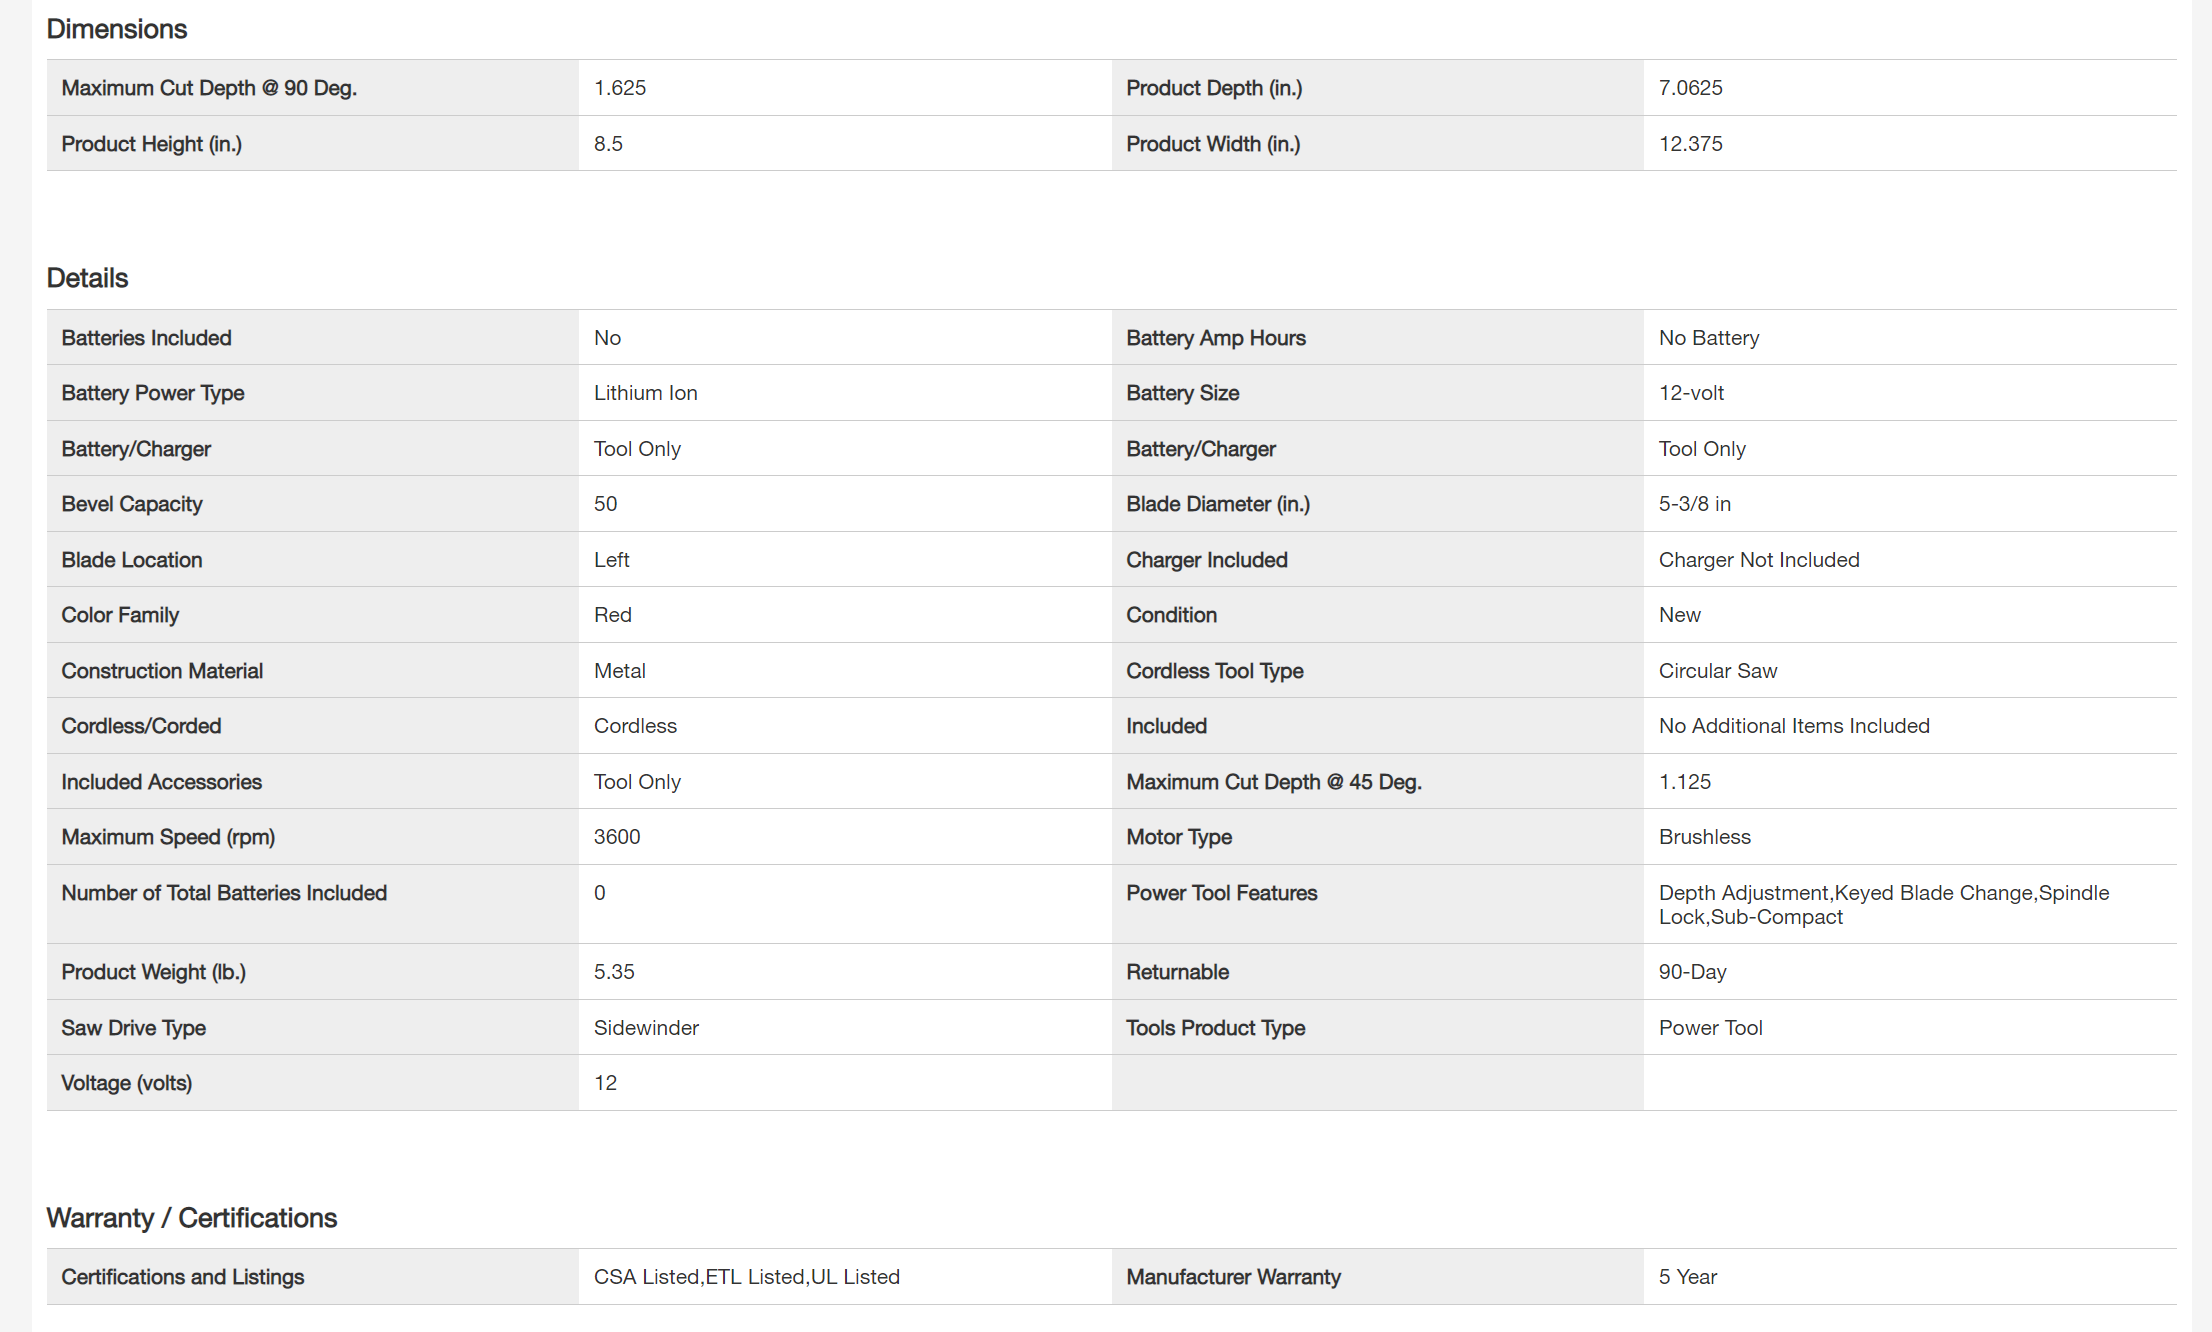Click the CSA Listed,ETL Listed,UL Listed text
The image size is (2212, 1332).
[x=746, y=1277]
